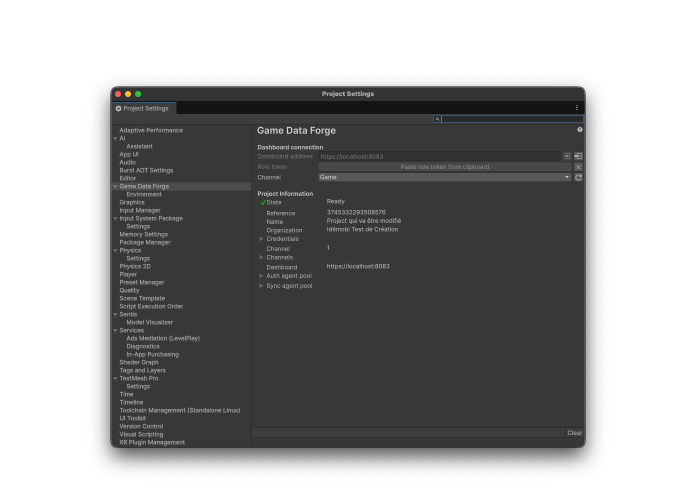Open Version Control settings
Screen dimensions: 696x493
(141, 426)
